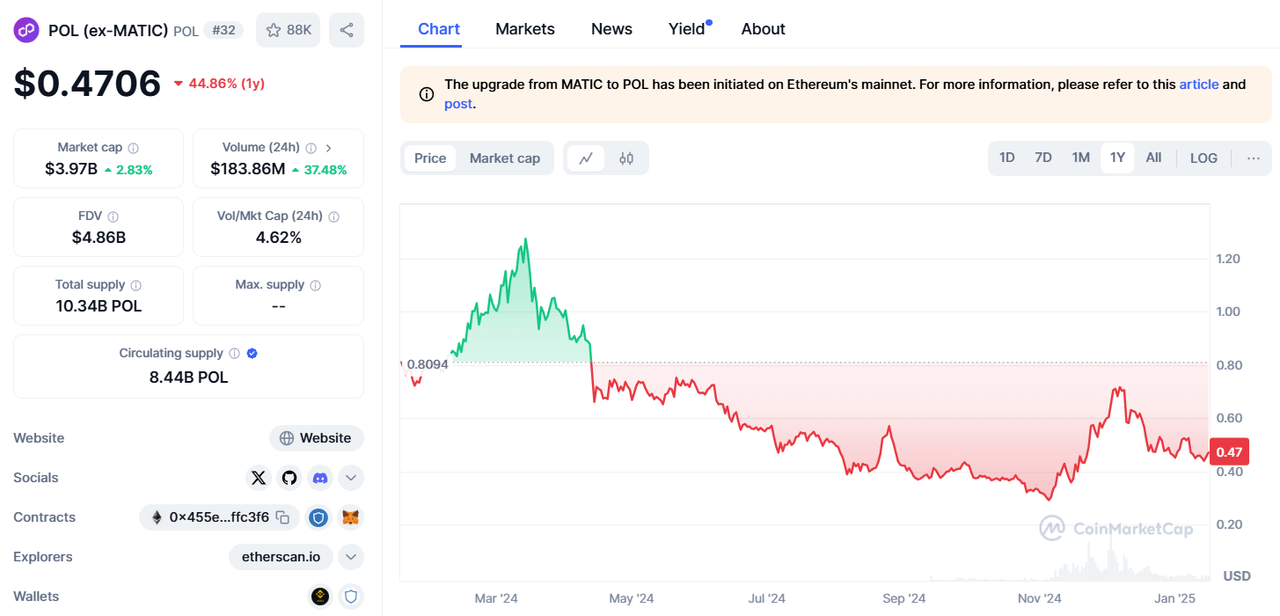Set chart range to 1Y
Image resolution: width=1280 pixels, height=616 pixels.
pyautogui.click(x=1118, y=158)
